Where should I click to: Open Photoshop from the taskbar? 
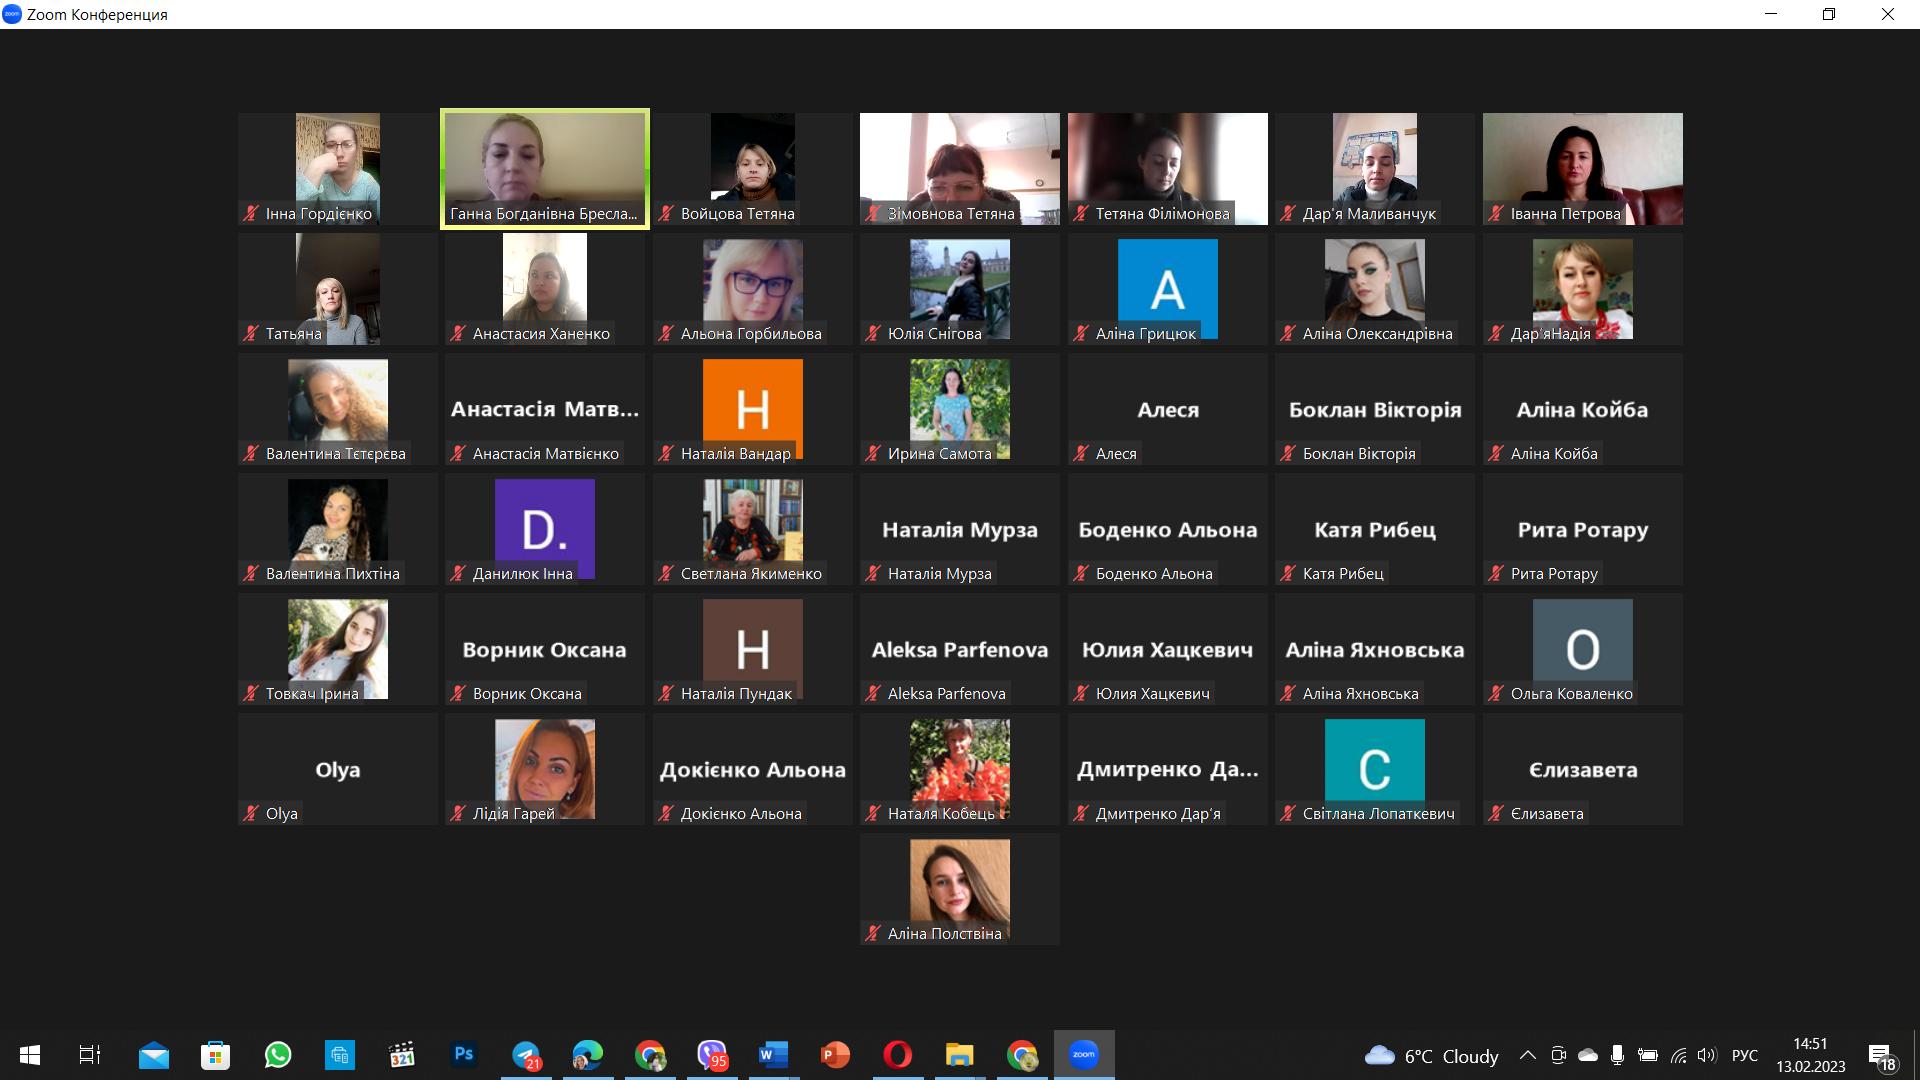tap(464, 1055)
